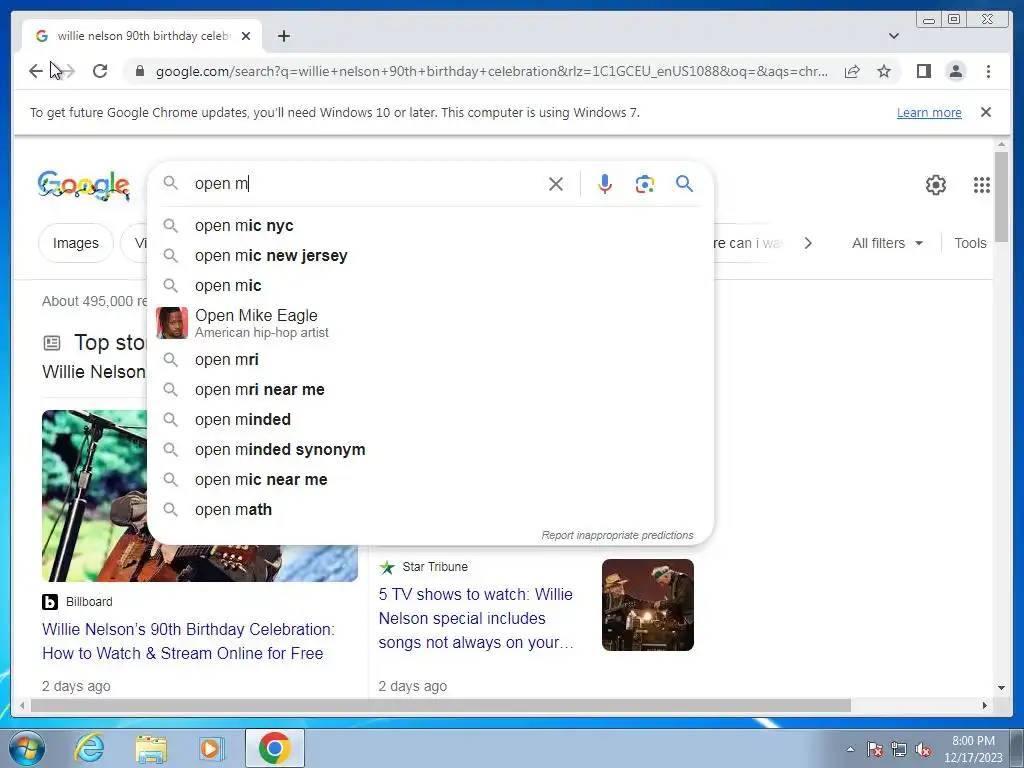The width and height of the screenshot is (1024, 768).
Task: Expand the tab search chevron
Action: (894, 36)
